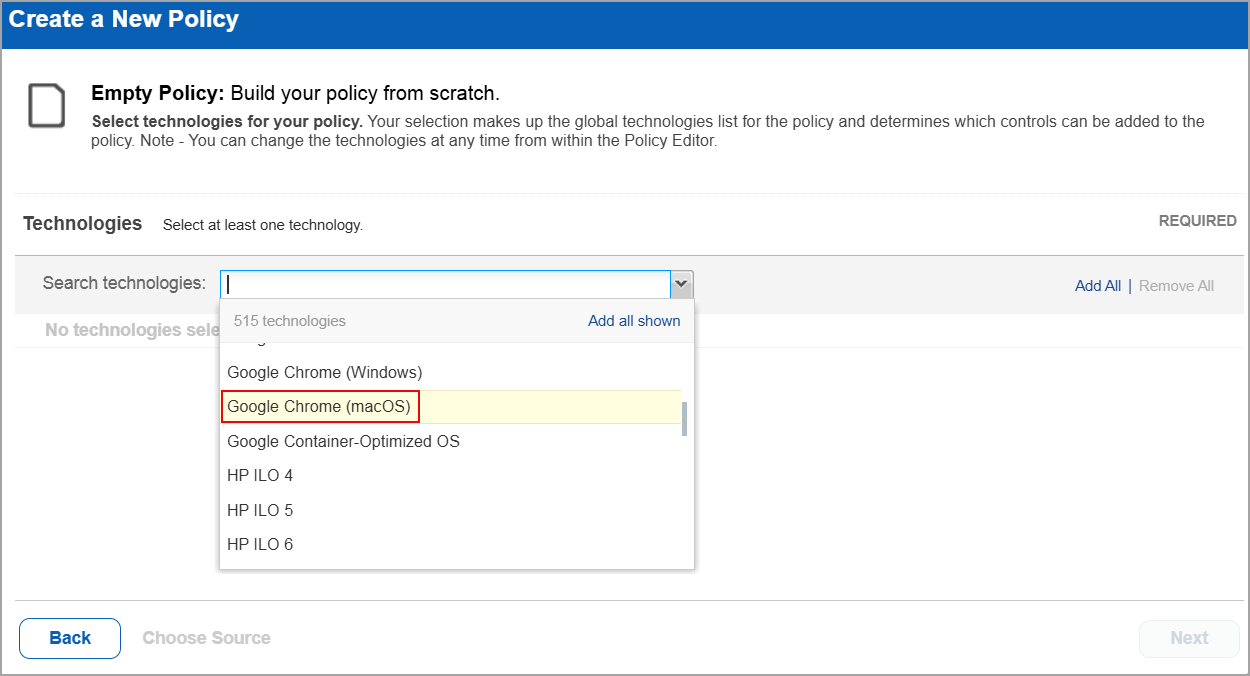
Task: Click the Next button
Action: [x=1189, y=638]
